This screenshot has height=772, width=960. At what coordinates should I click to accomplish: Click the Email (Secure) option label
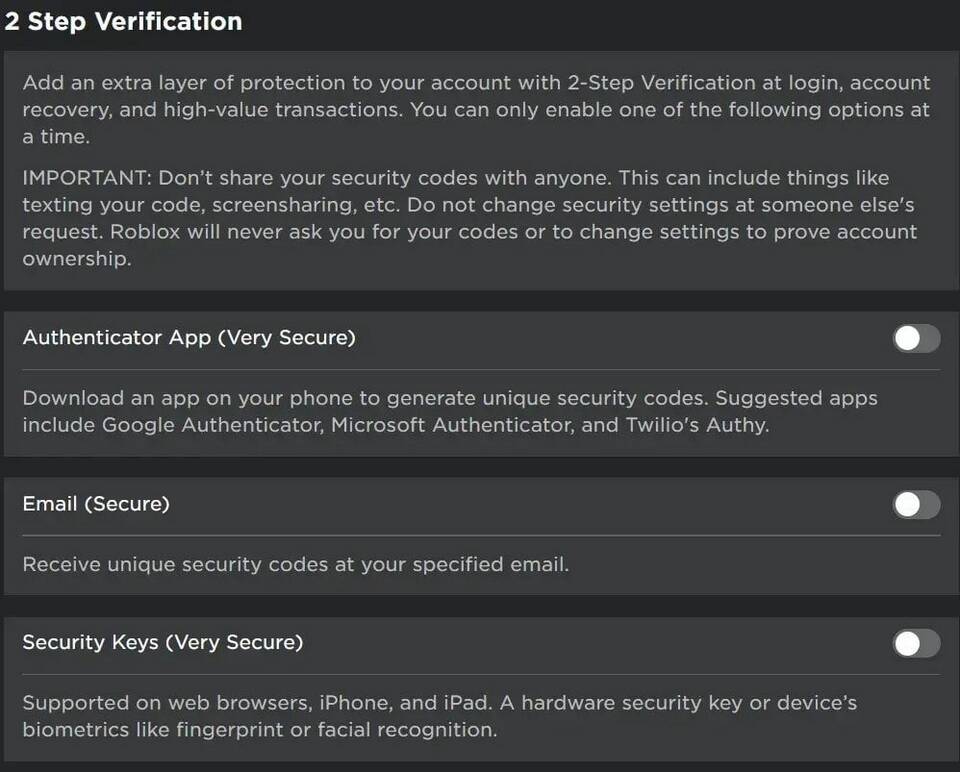(x=96, y=504)
